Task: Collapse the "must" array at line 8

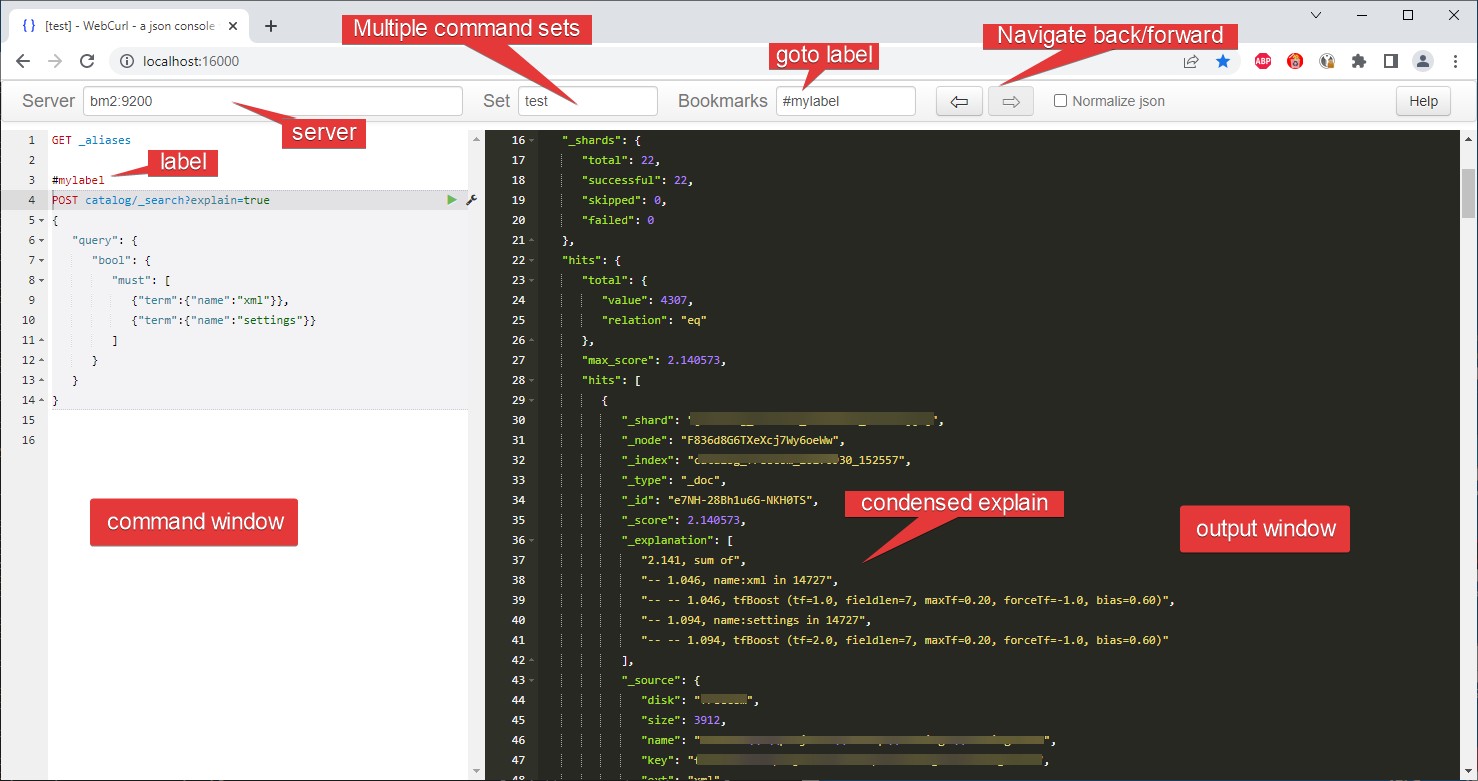Action: tap(42, 280)
